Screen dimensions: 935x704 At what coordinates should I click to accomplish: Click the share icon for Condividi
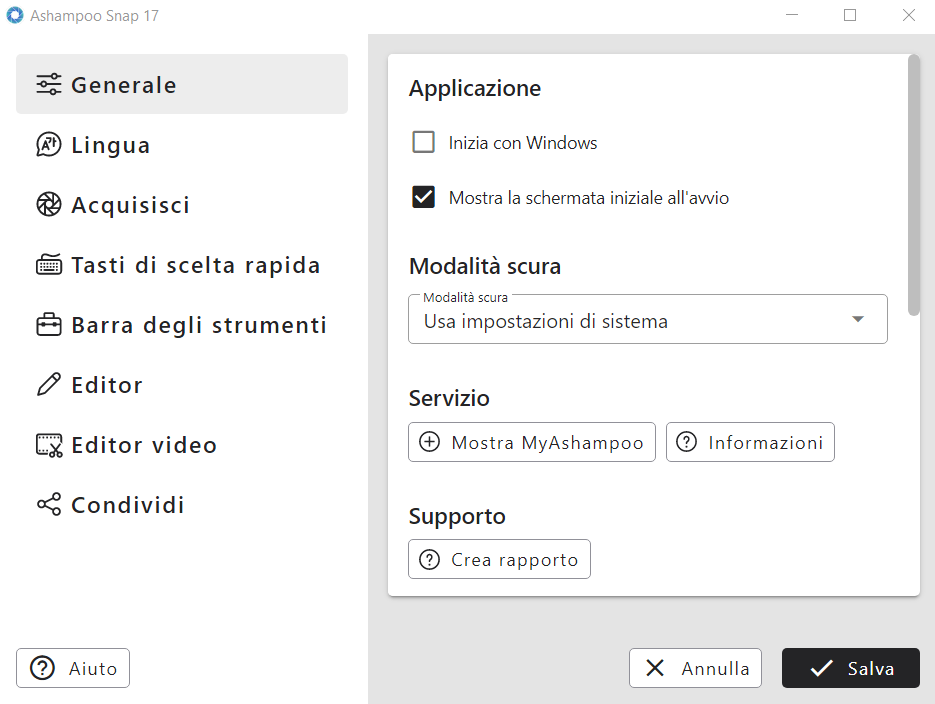click(x=48, y=504)
